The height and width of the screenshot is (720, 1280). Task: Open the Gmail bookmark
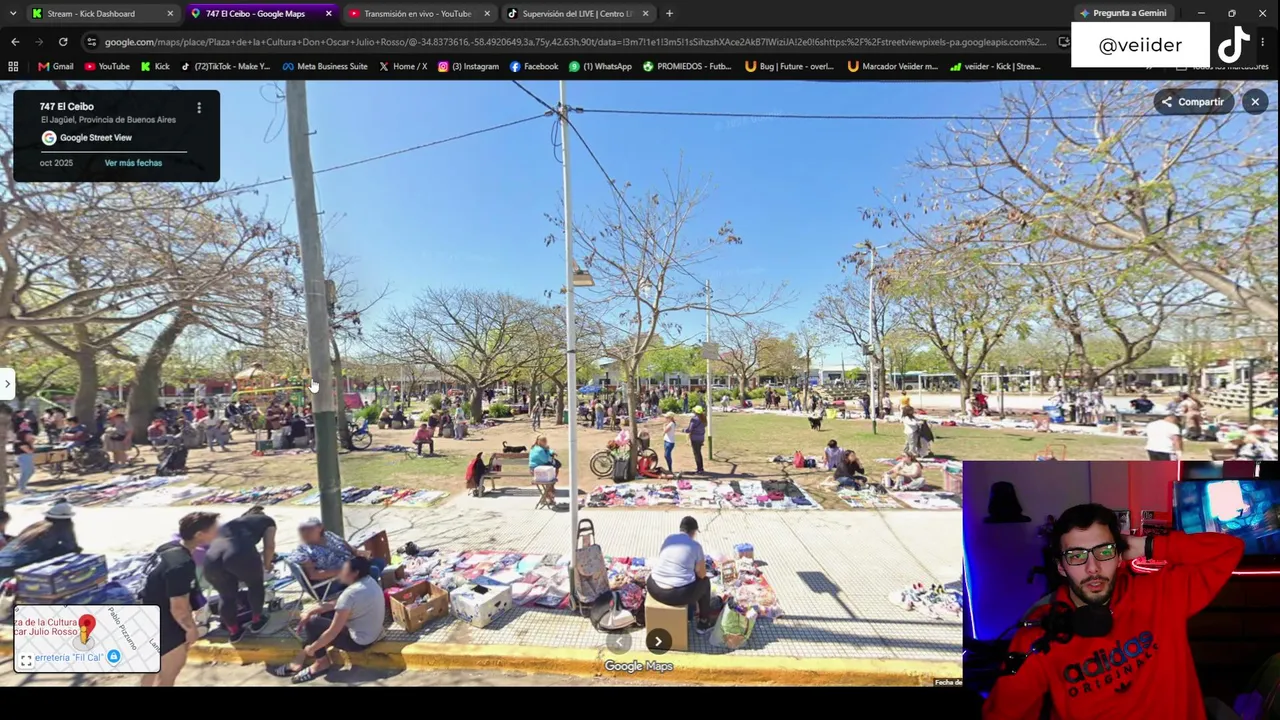pos(56,66)
